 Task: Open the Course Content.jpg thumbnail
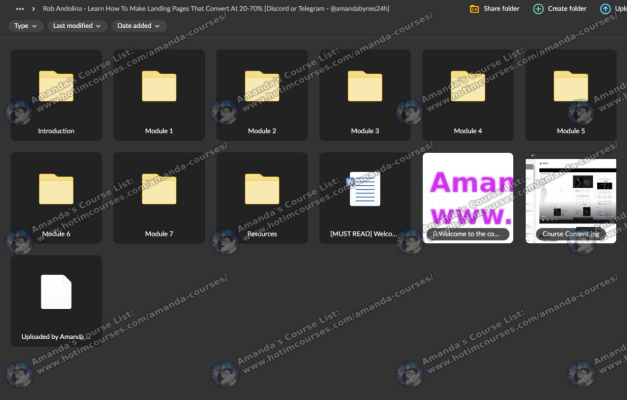[x=571, y=198]
